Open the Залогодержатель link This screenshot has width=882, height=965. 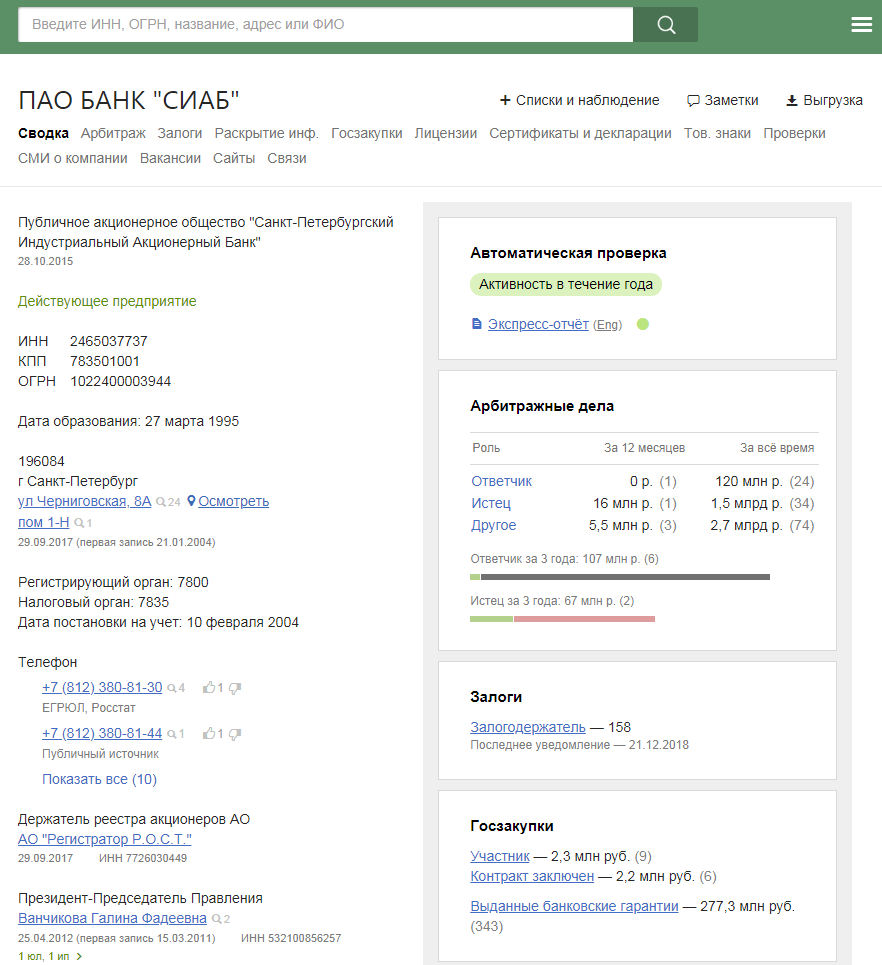[x=527, y=727]
